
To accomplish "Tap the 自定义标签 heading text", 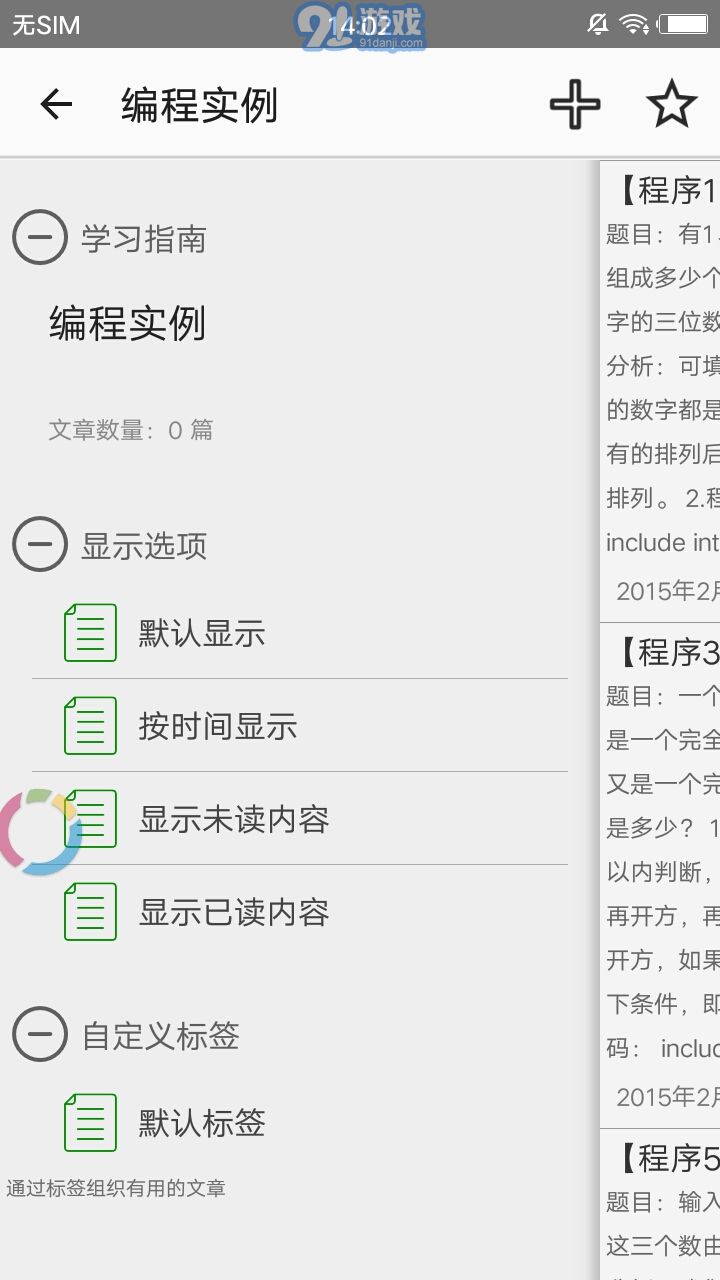I will coord(161,1036).
